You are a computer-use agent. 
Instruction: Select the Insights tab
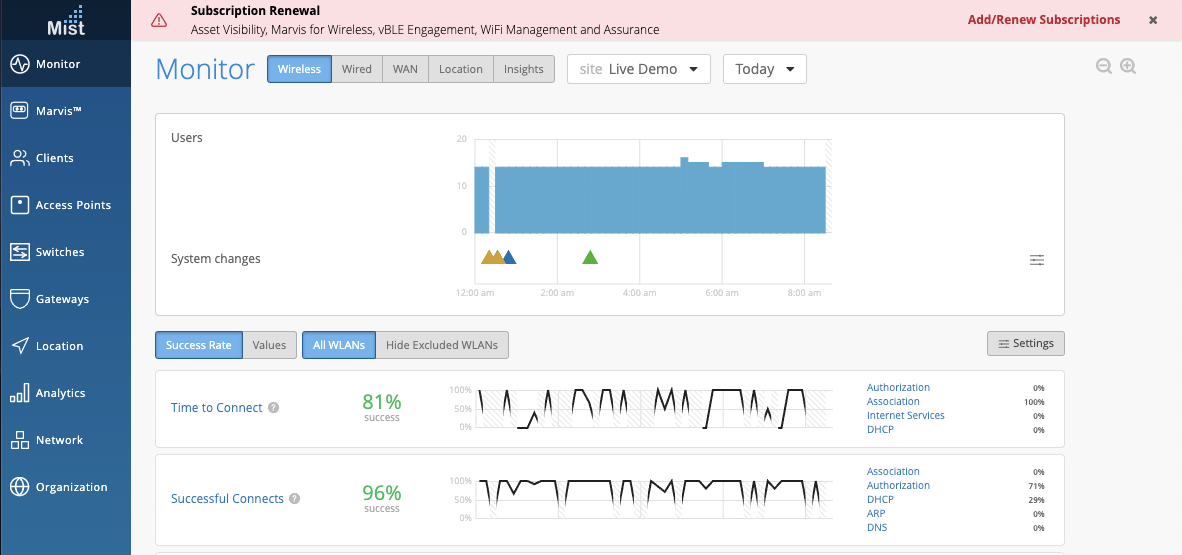pos(523,69)
